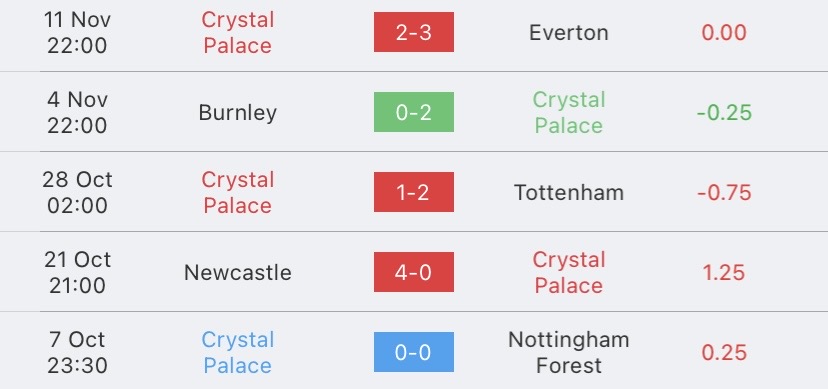
Task: Select the 1.25 handicap value
Action: coord(724,272)
